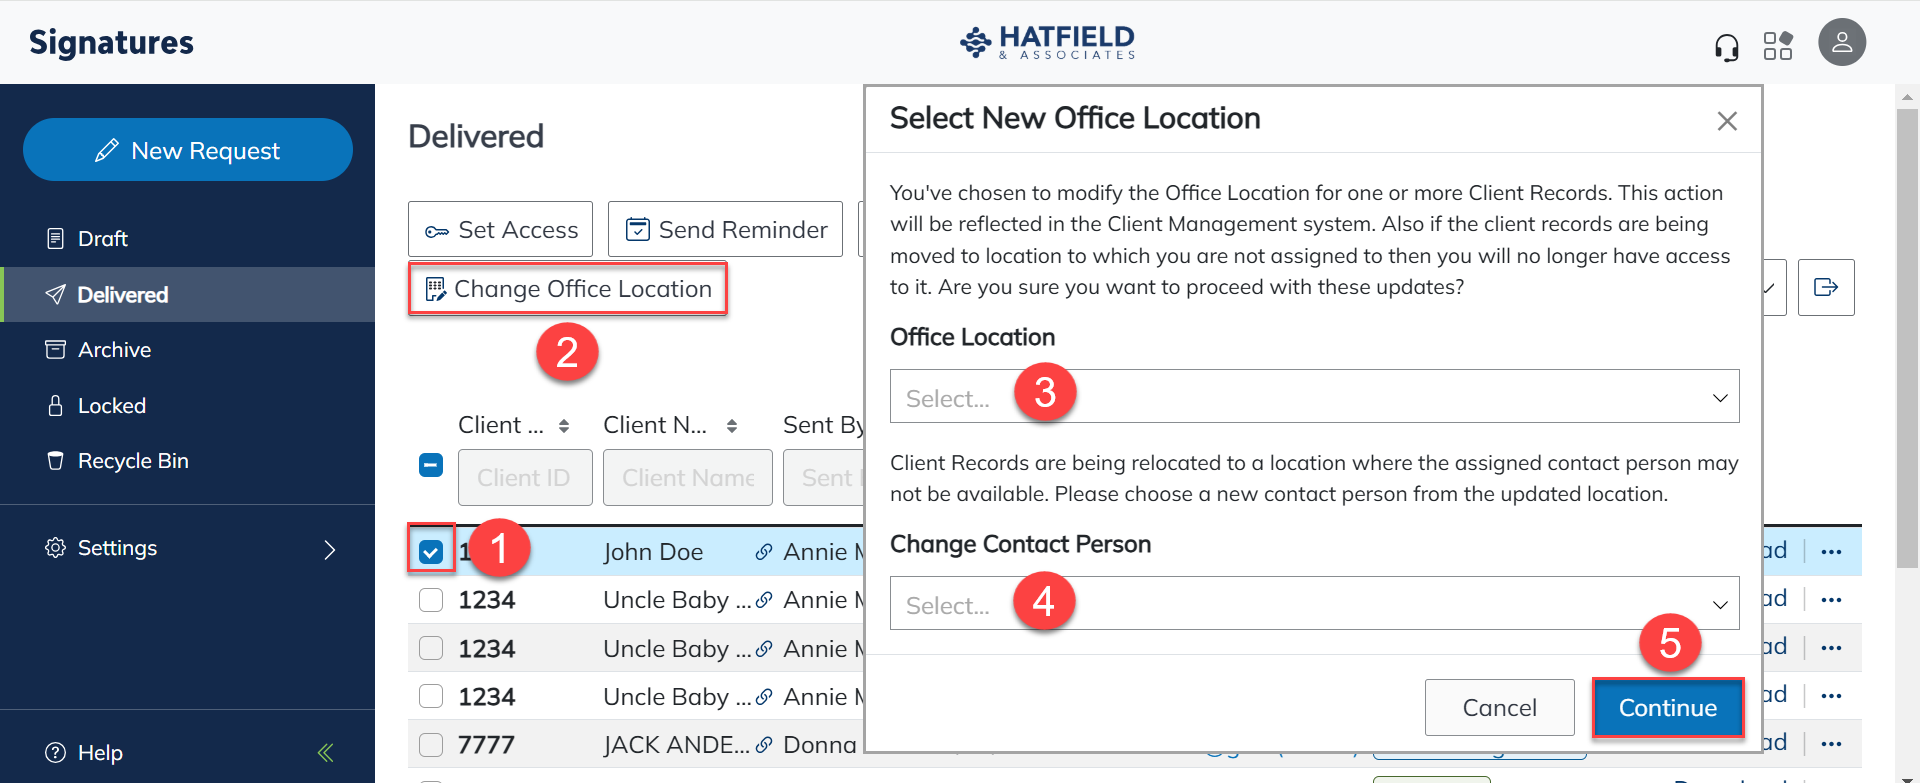This screenshot has width=1920, height=783.
Task: Uncheck the John Doe row checkbox
Action: [x=431, y=552]
